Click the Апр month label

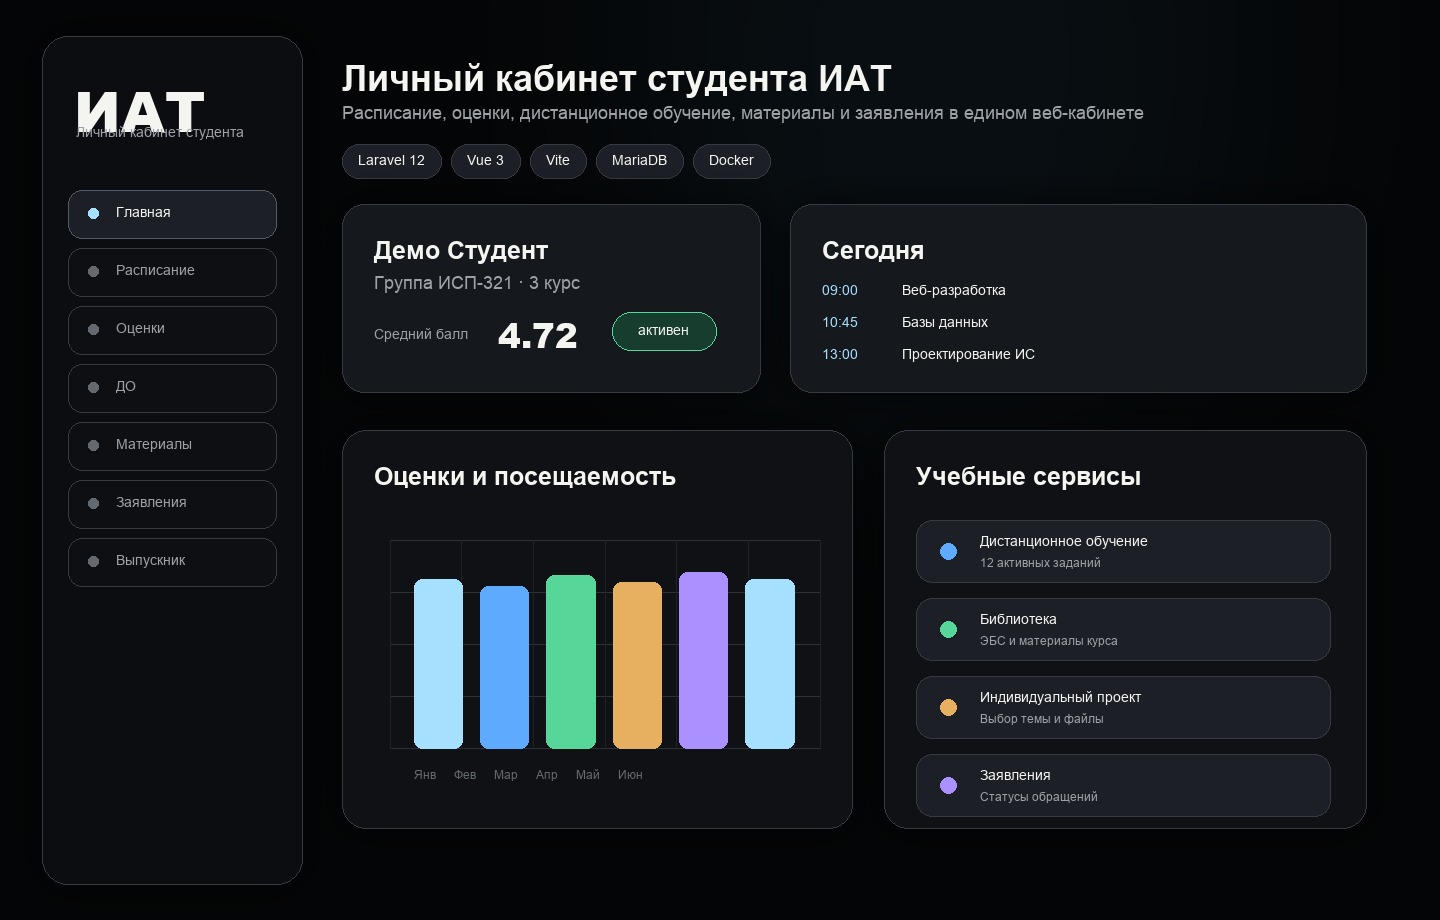click(547, 775)
